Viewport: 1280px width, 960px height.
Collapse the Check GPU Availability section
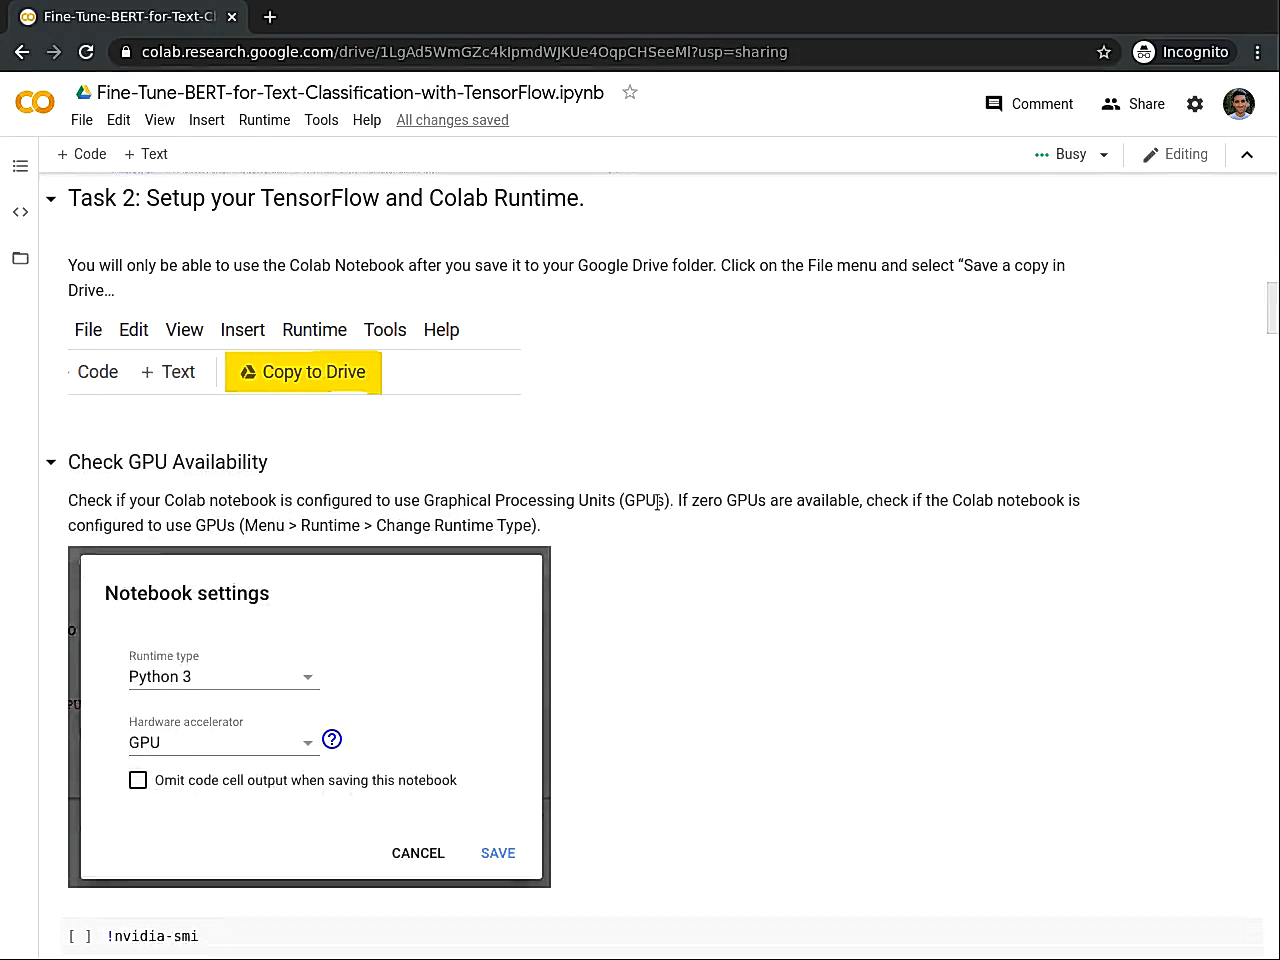pyautogui.click(x=51, y=462)
